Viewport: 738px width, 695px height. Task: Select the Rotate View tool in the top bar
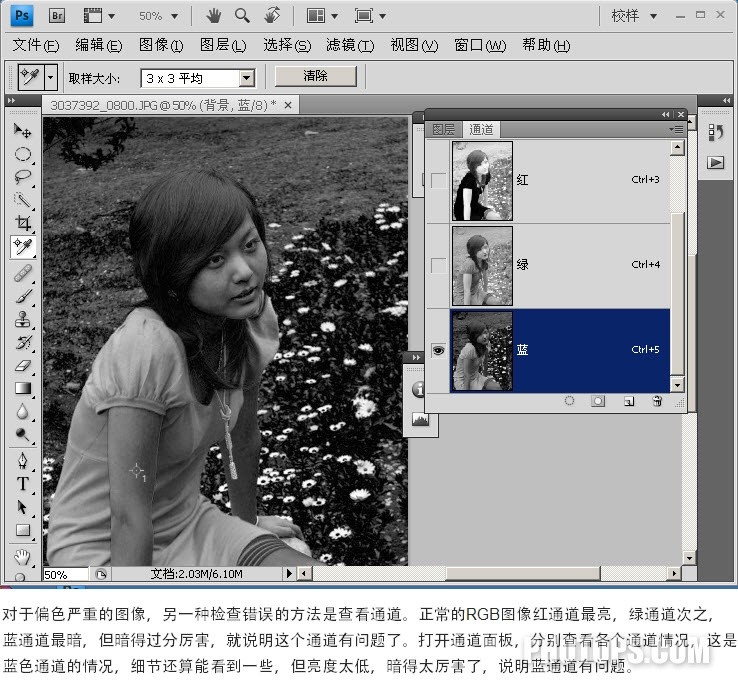coord(272,16)
